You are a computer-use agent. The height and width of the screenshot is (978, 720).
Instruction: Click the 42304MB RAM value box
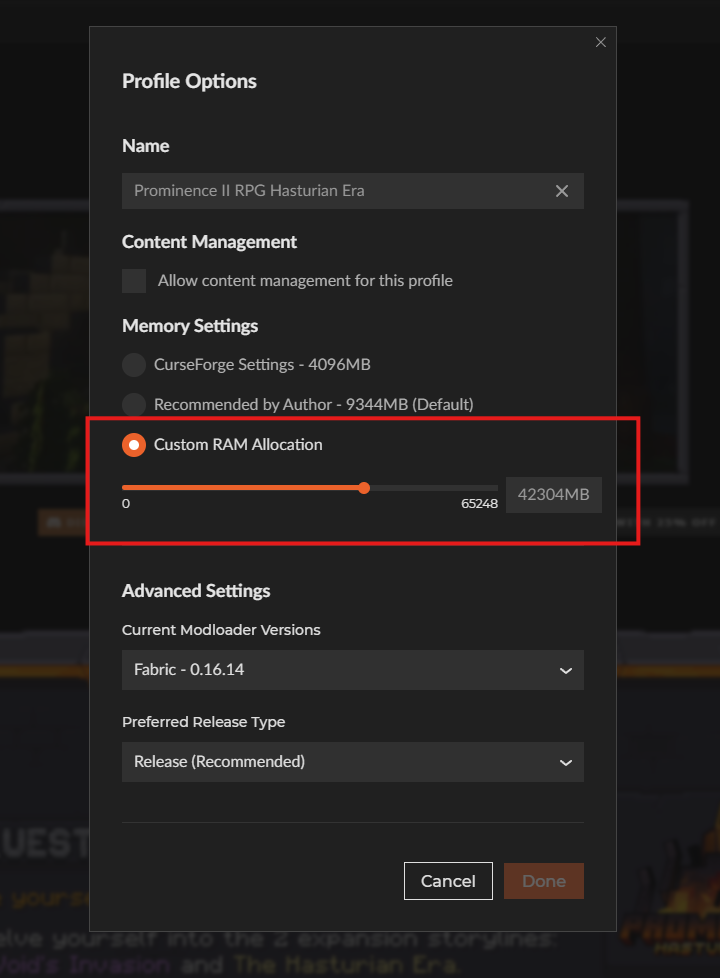(x=553, y=495)
